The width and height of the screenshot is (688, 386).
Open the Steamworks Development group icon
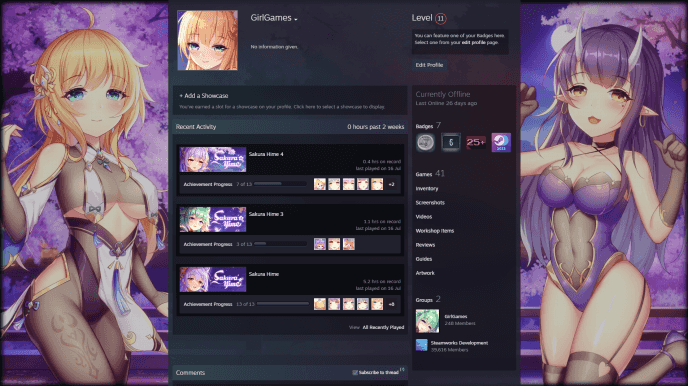pyautogui.click(x=422, y=345)
